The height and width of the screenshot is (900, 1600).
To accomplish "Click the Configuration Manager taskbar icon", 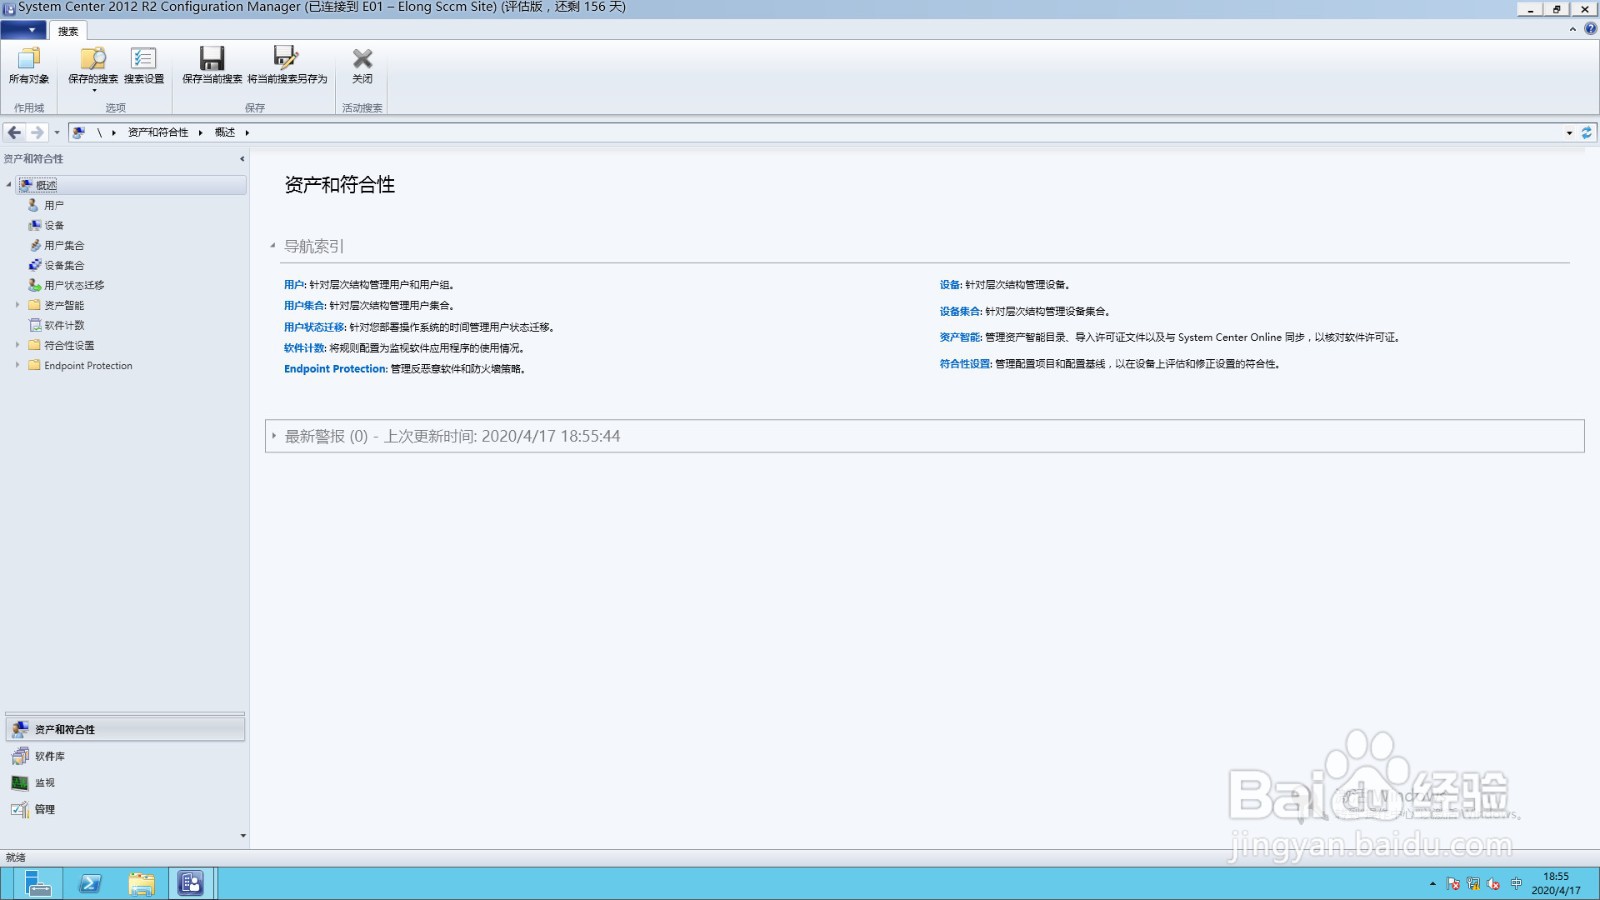I will [191, 883].
